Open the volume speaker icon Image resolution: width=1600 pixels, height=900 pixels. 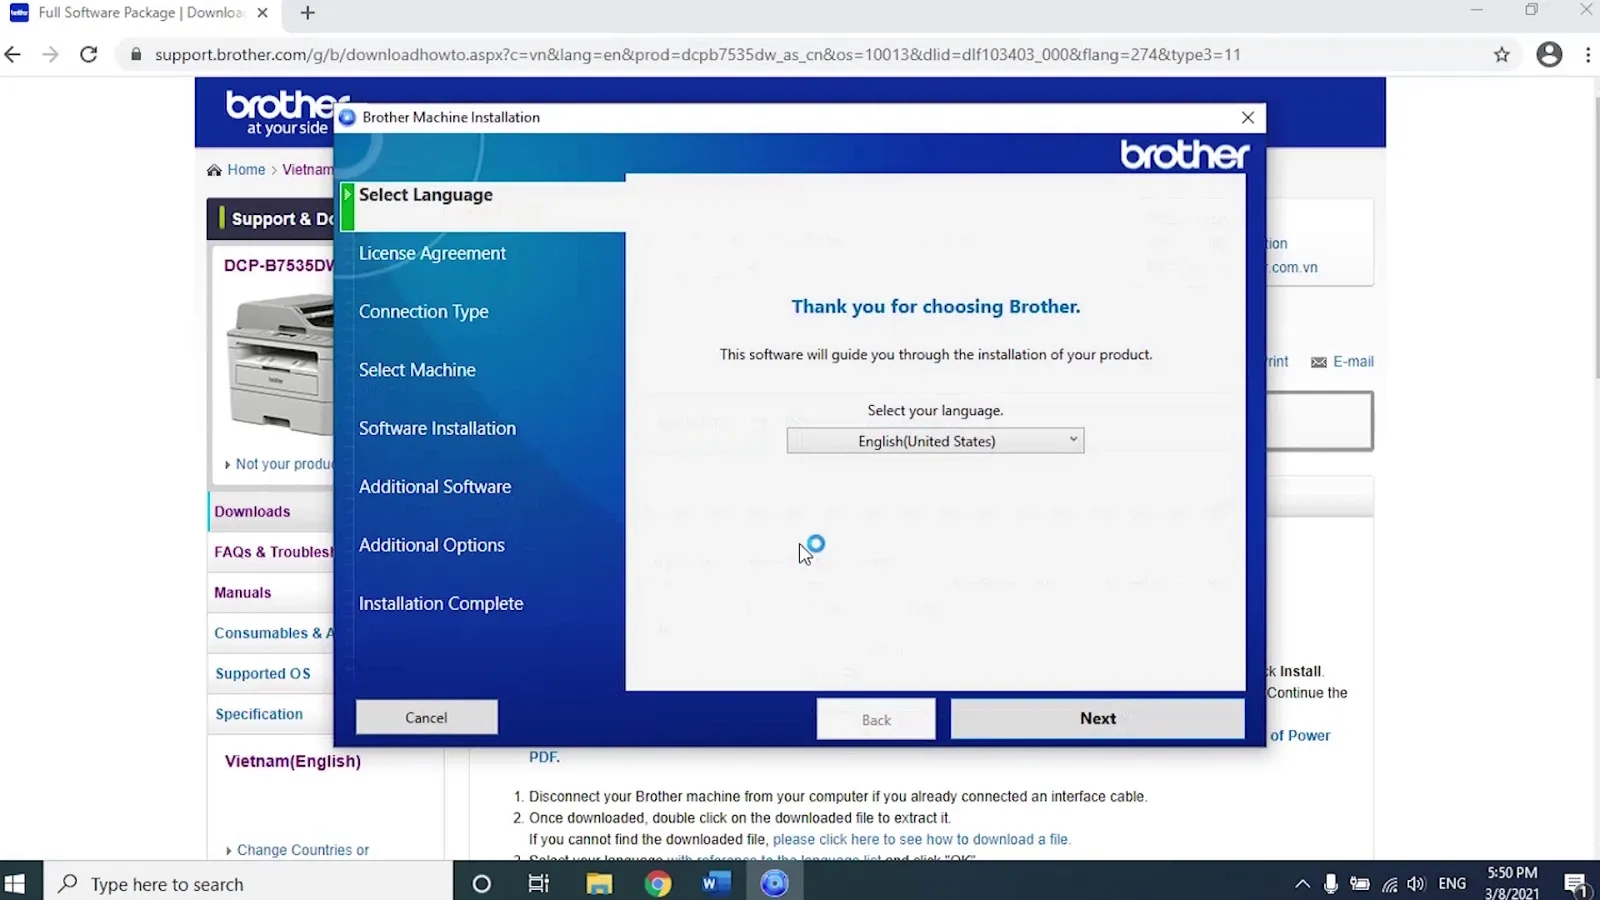click(x=1416, y=884)
